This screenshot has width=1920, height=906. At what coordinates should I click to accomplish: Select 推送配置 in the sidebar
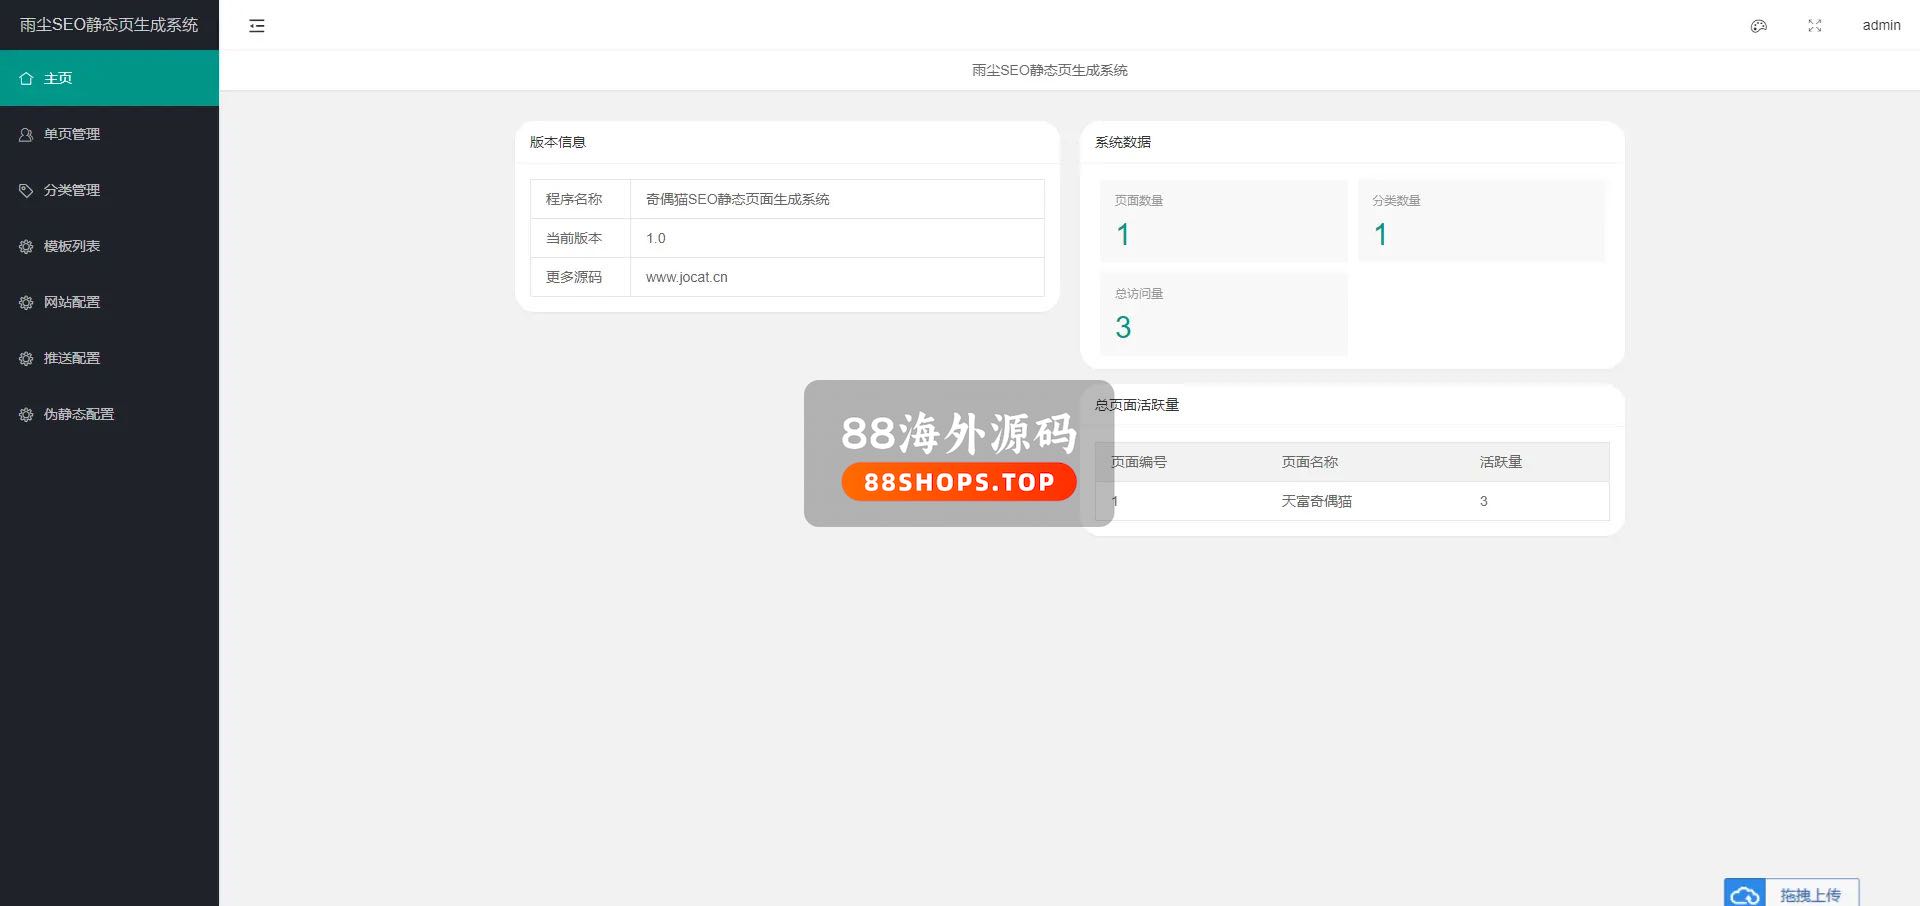coord(72,358)
